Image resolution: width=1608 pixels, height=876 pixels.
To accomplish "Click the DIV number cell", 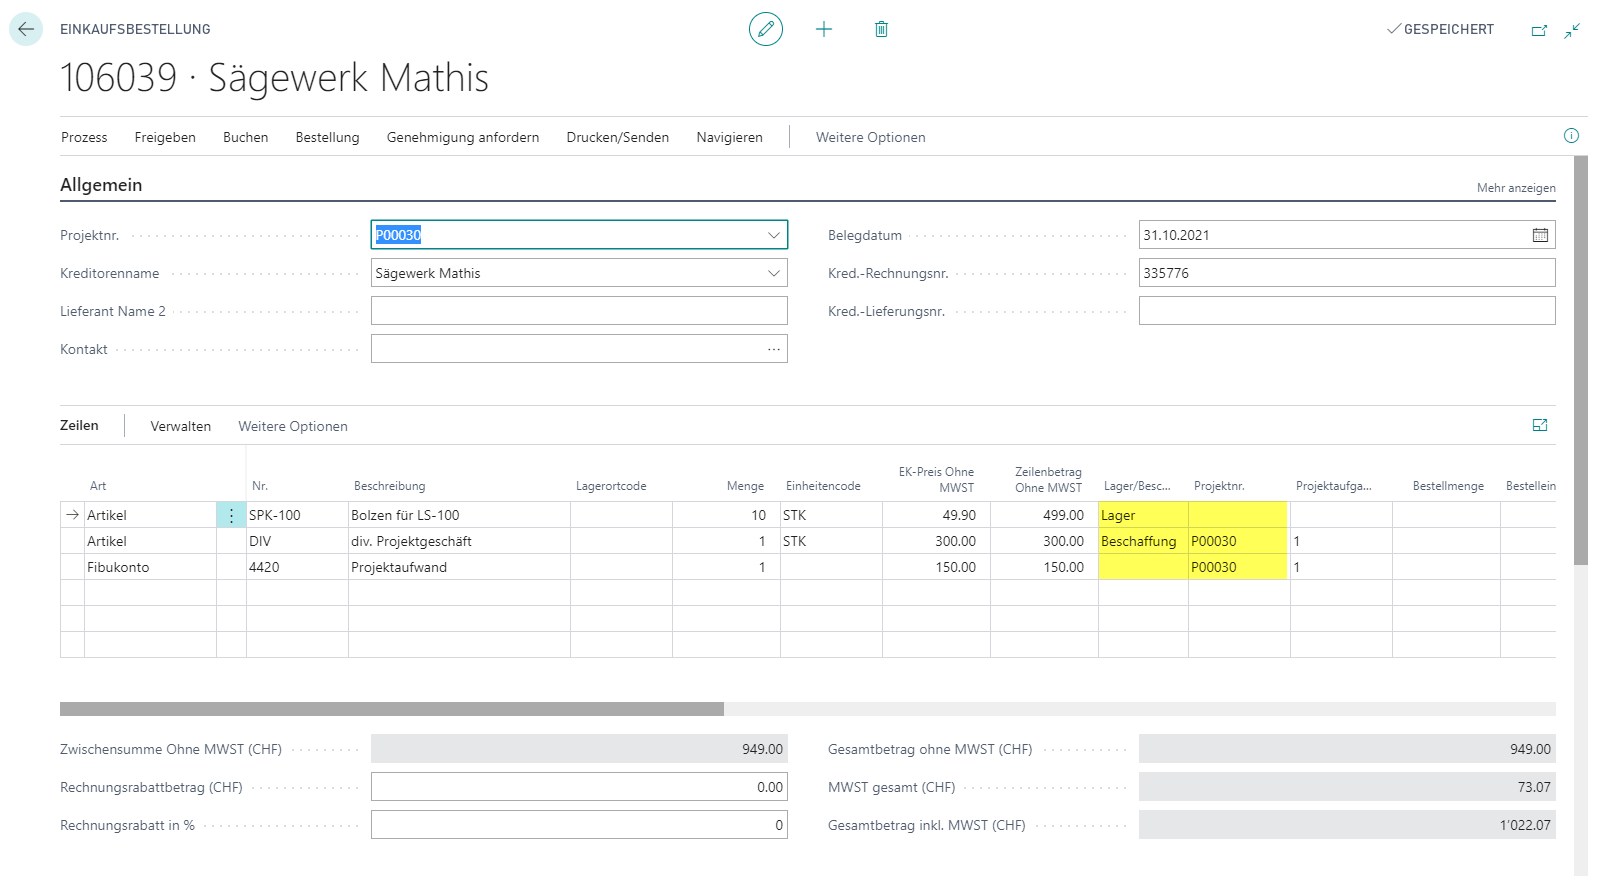I will [297, 541].
